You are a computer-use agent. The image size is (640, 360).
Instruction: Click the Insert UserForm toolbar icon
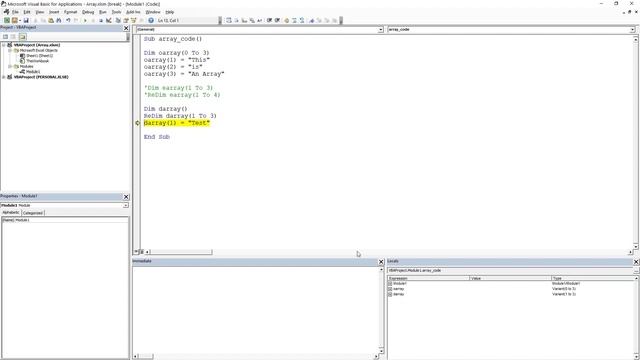15,20
